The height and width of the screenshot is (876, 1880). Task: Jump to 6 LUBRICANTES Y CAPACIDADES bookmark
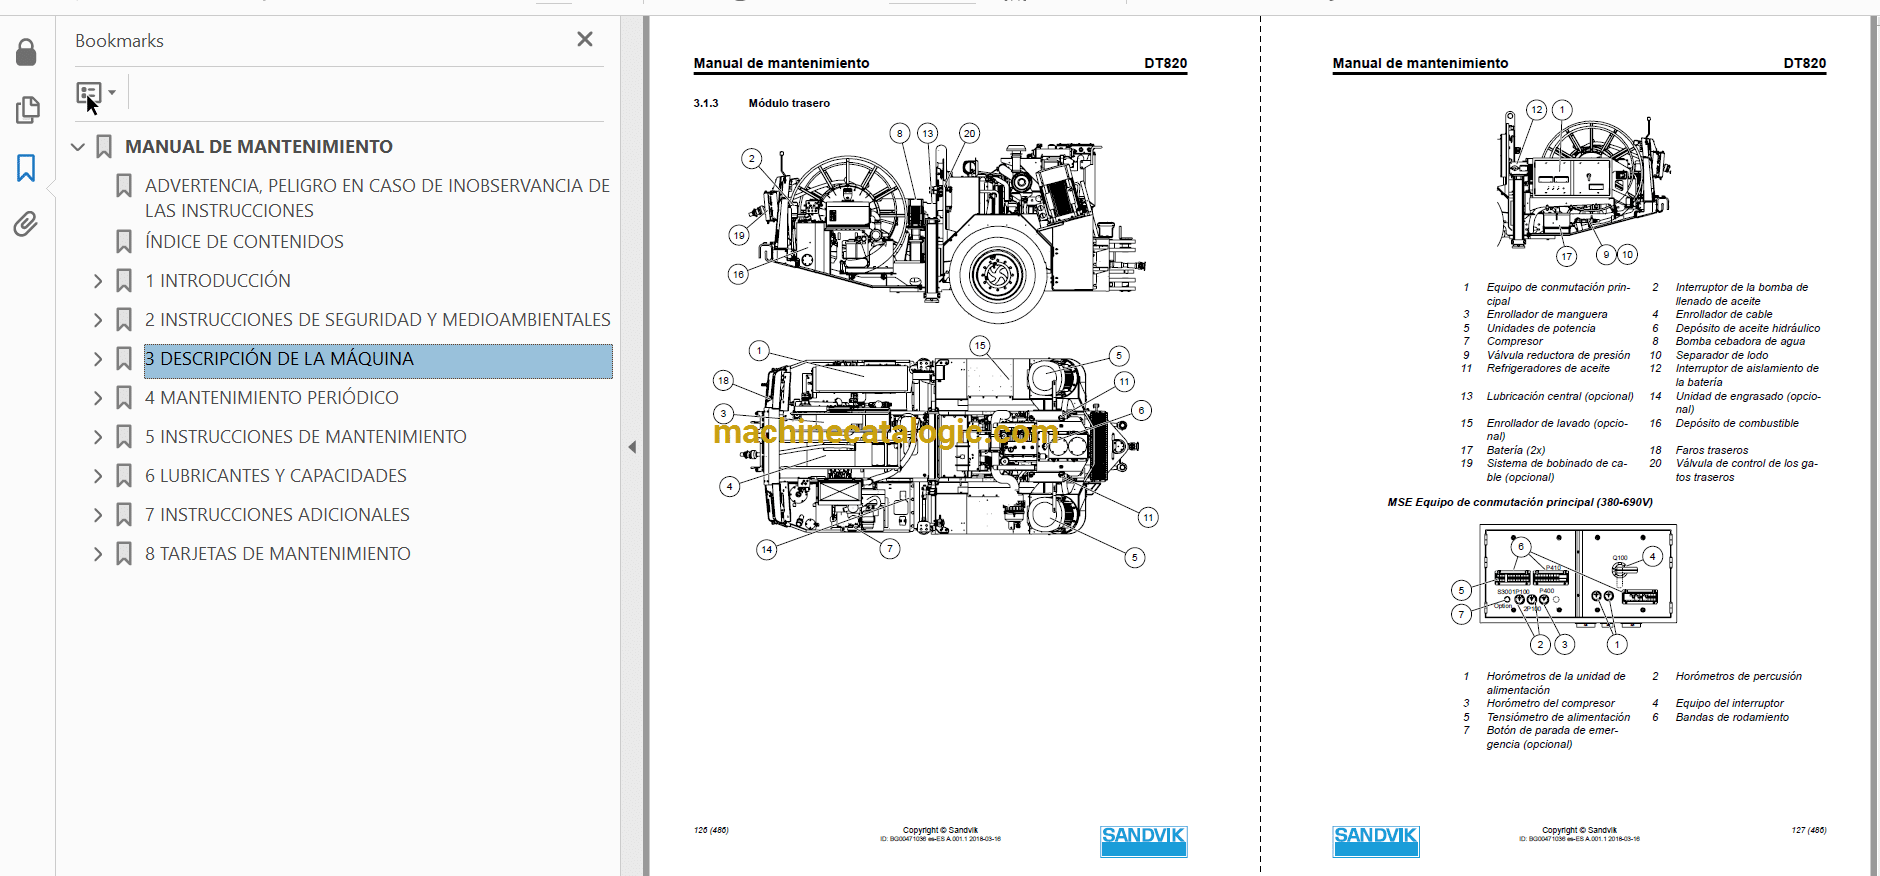point(276,476)
